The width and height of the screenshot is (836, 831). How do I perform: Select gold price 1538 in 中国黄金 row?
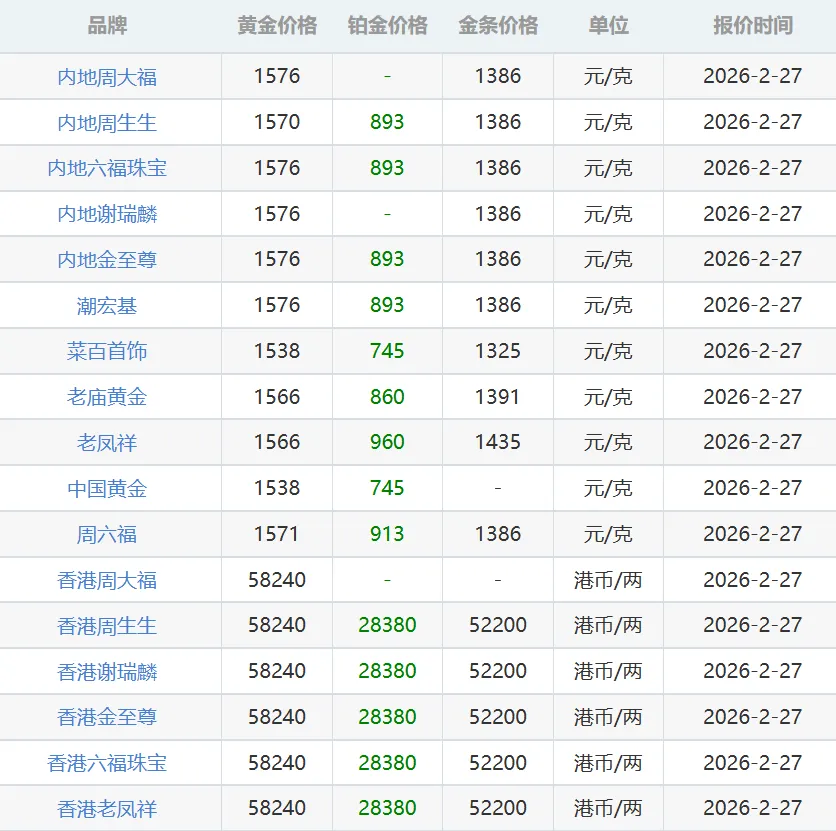click(277, 488)
